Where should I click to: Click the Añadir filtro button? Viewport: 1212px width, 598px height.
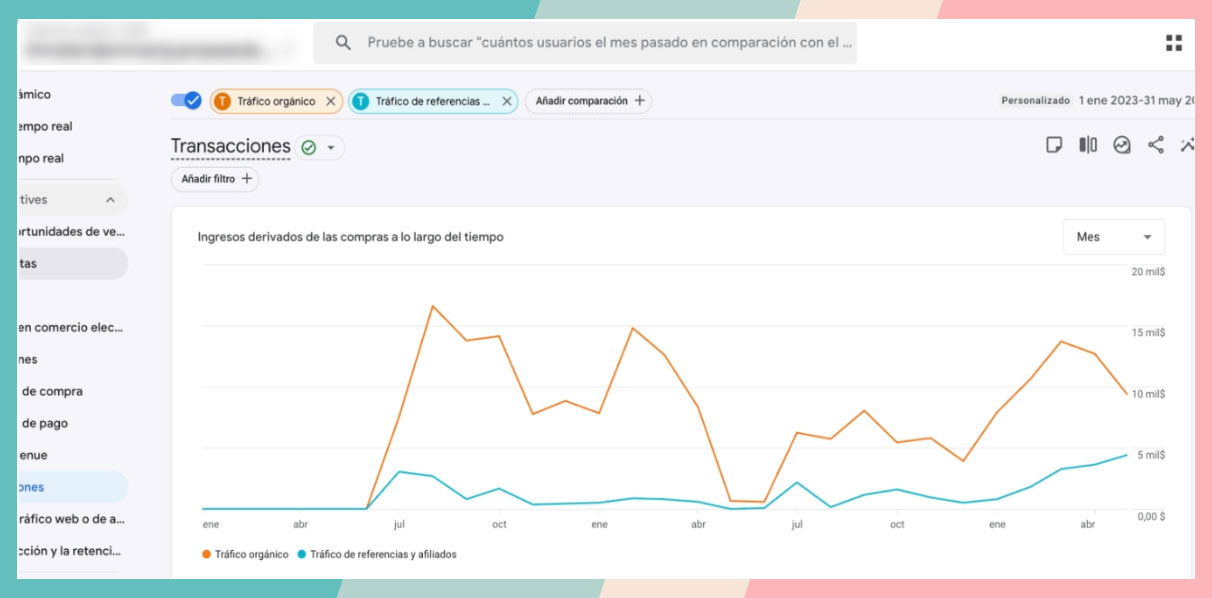[215, 179]
